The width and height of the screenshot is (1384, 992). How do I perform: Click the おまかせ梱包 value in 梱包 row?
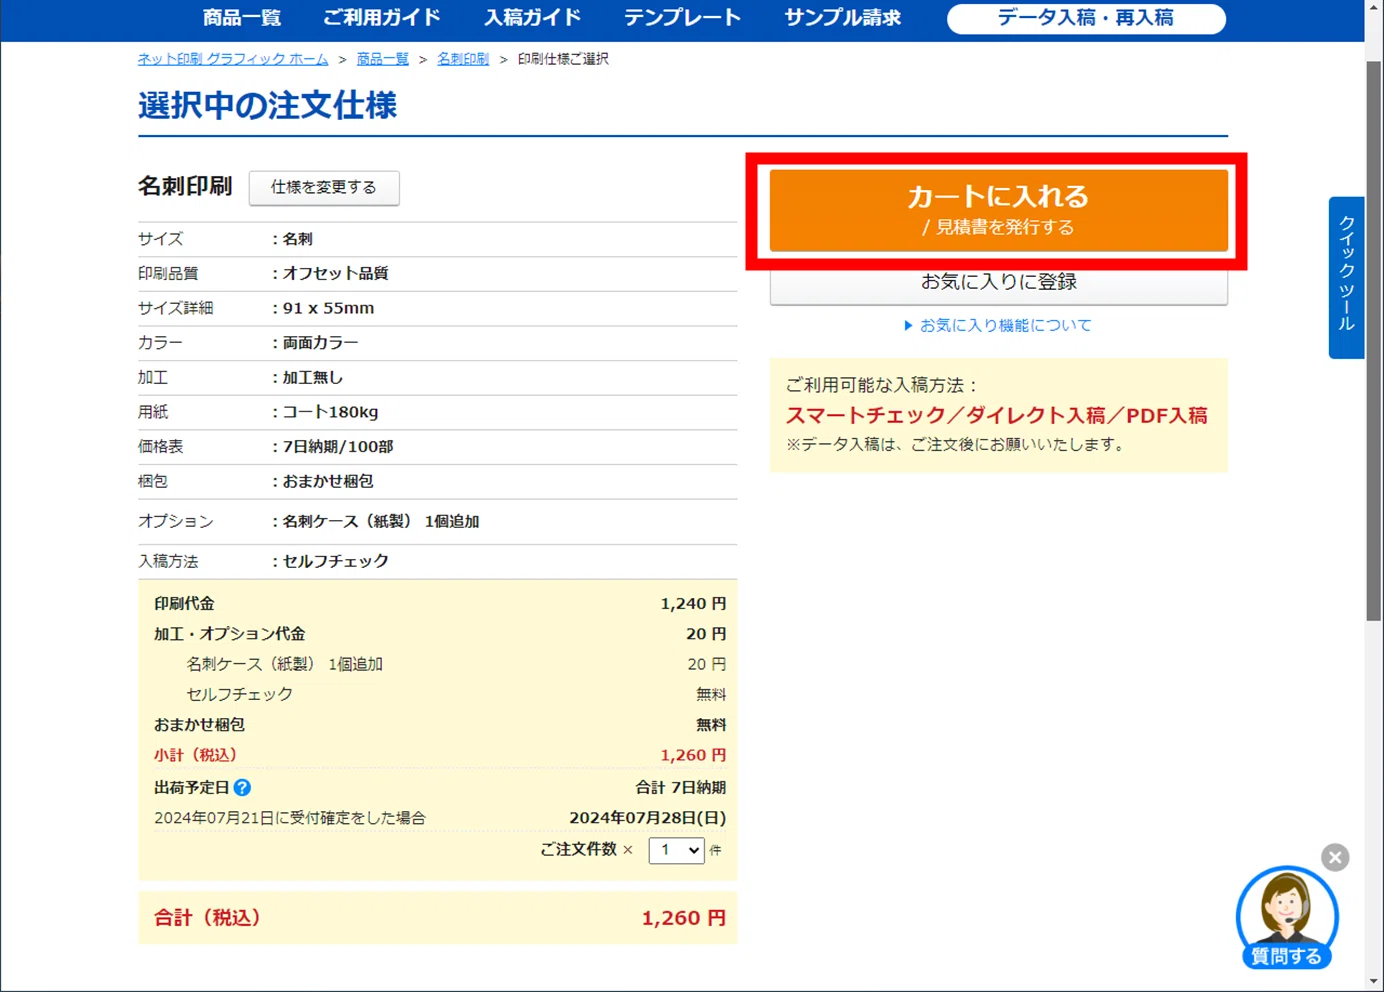click(328, 481)
